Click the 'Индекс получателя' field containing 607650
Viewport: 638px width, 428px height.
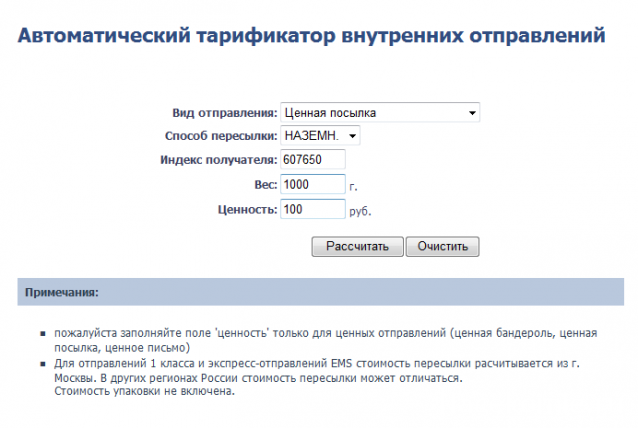tap(313, 160)
